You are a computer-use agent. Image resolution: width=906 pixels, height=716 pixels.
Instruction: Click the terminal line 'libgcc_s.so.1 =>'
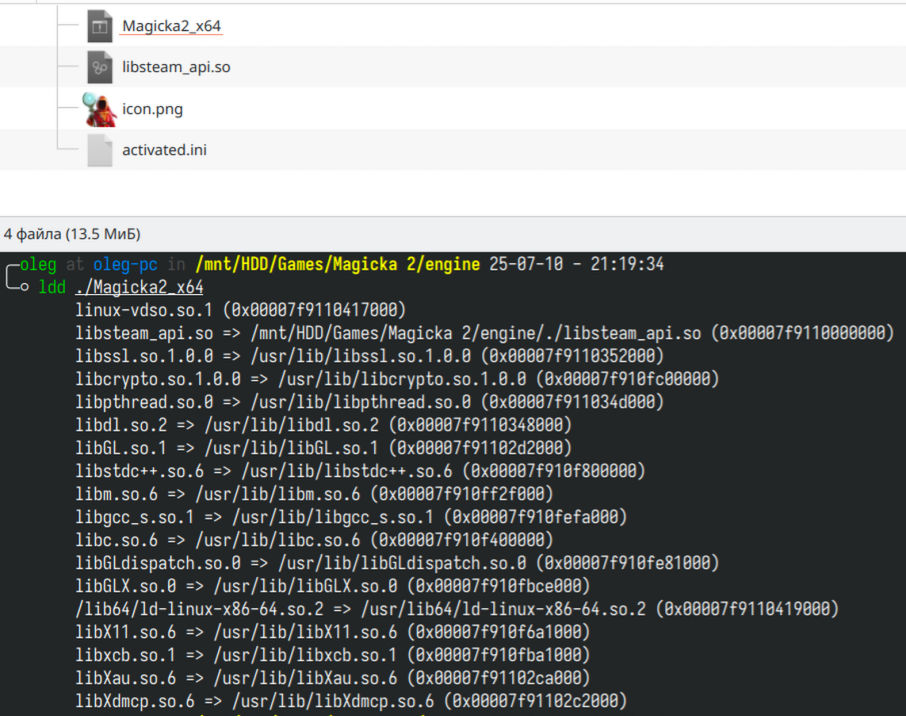[351, 517]
